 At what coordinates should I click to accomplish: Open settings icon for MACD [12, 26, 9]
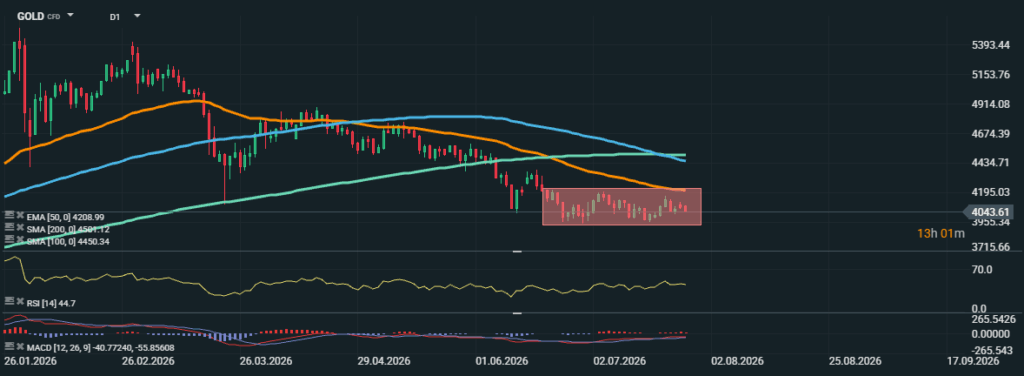(9, 345)
